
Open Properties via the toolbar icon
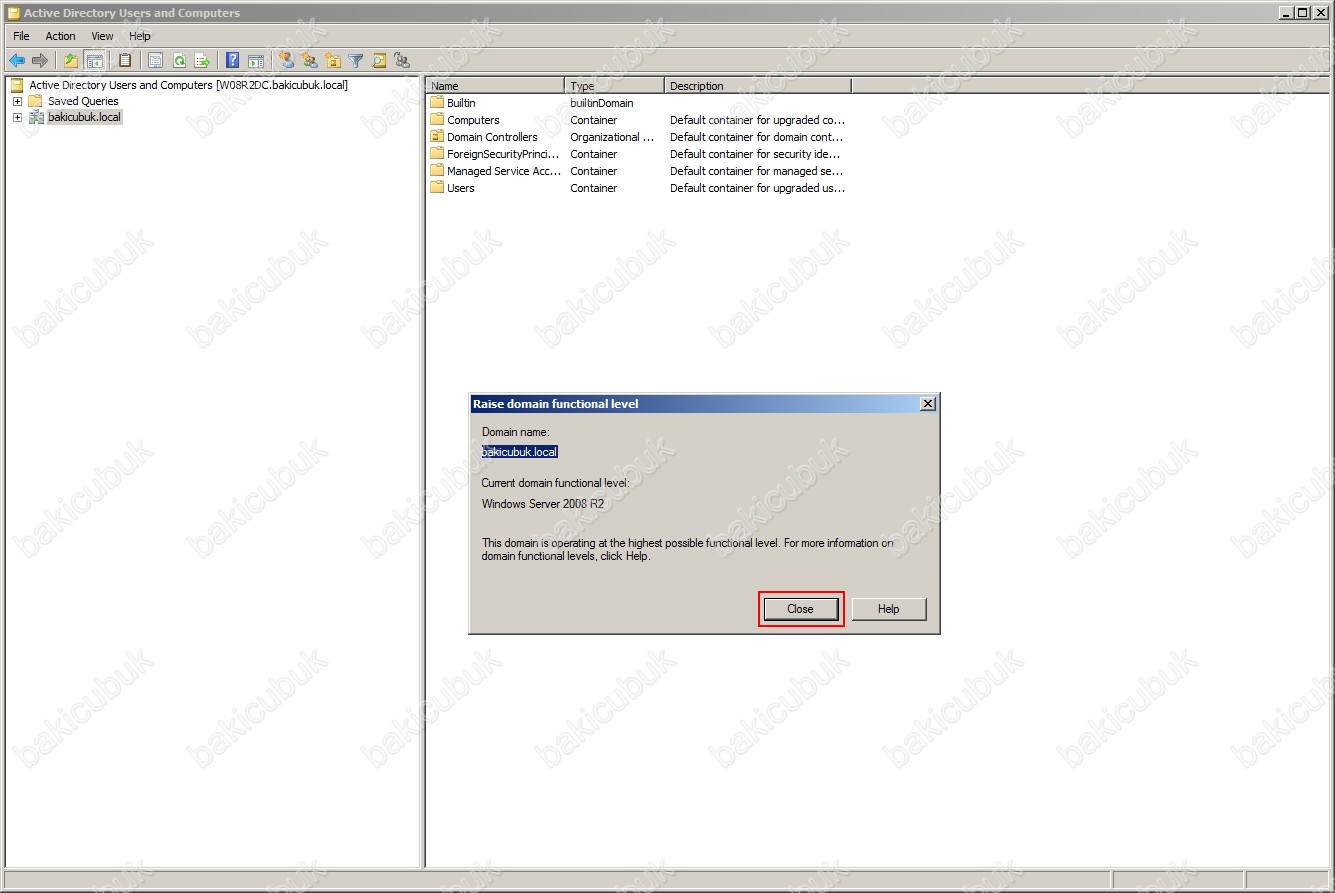[156, 61]
